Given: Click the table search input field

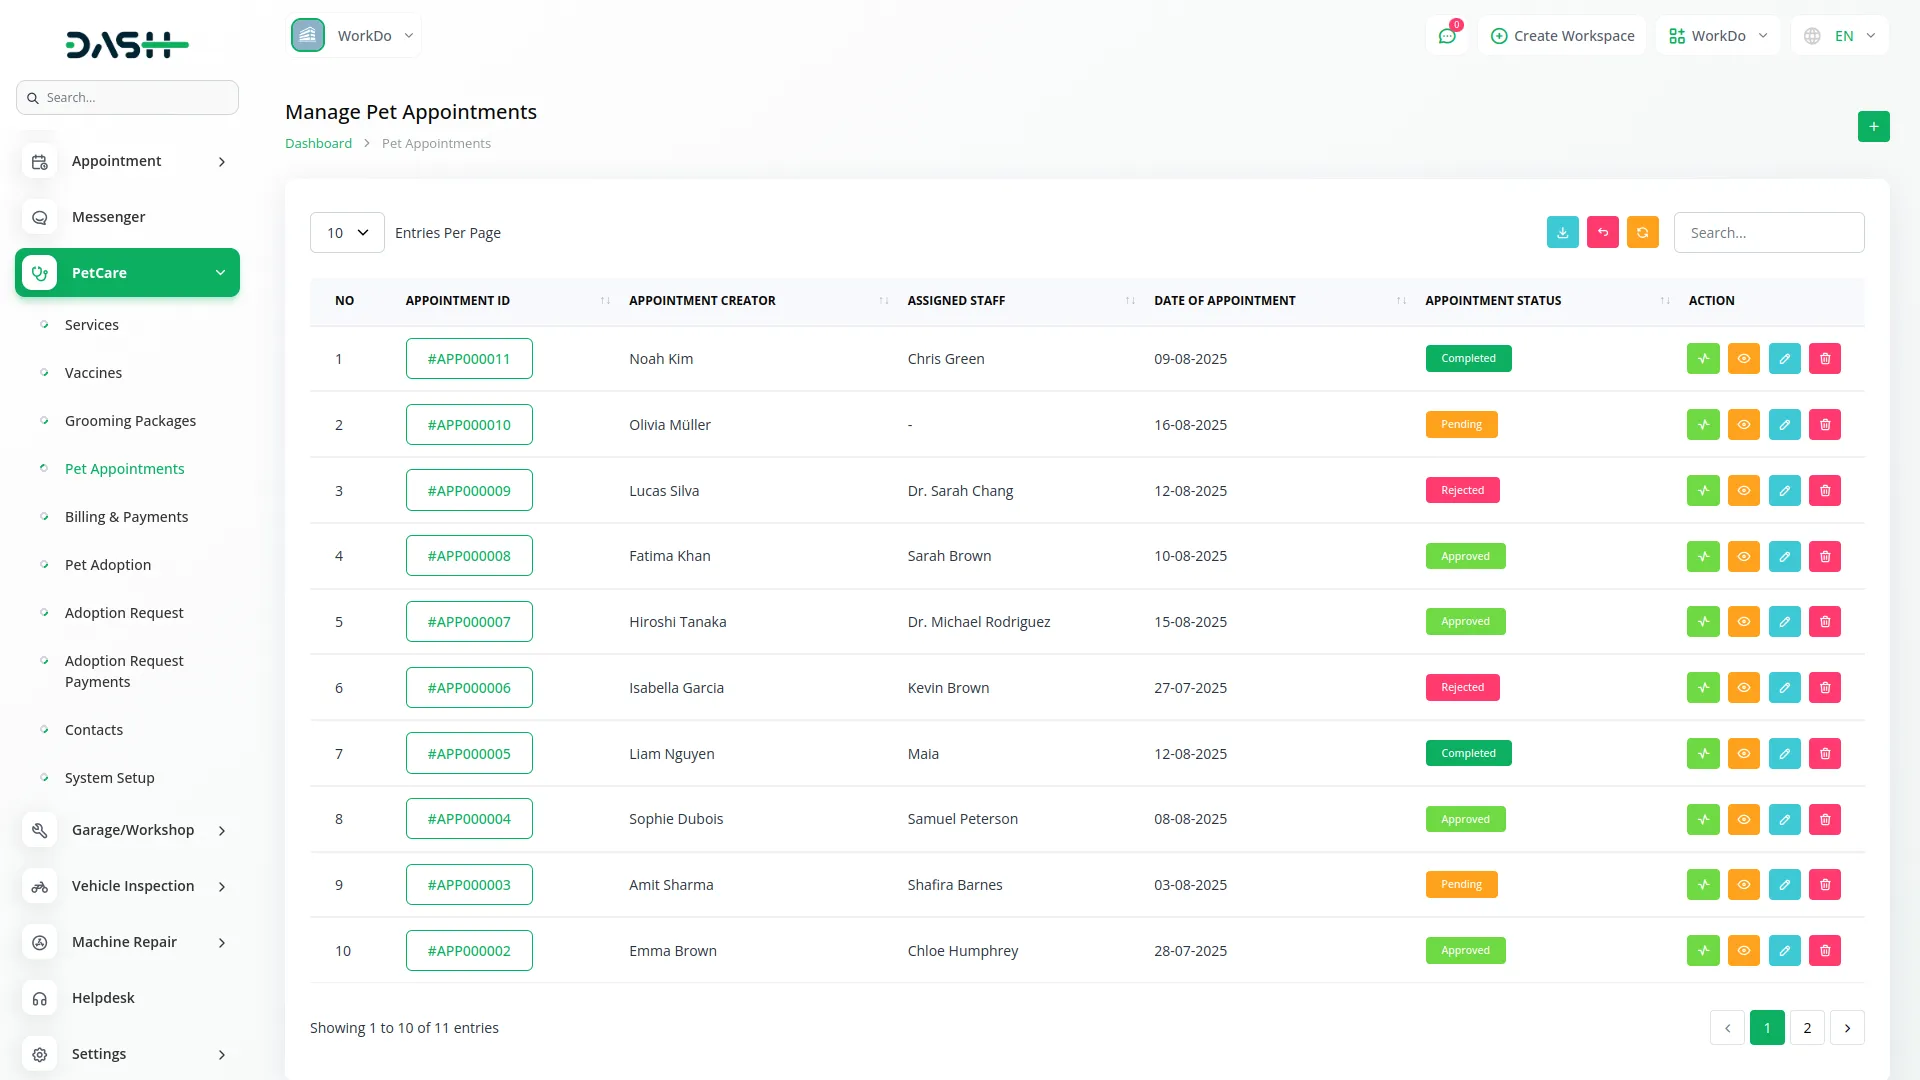Looking at the screenshot, I should pos(1768,233).
